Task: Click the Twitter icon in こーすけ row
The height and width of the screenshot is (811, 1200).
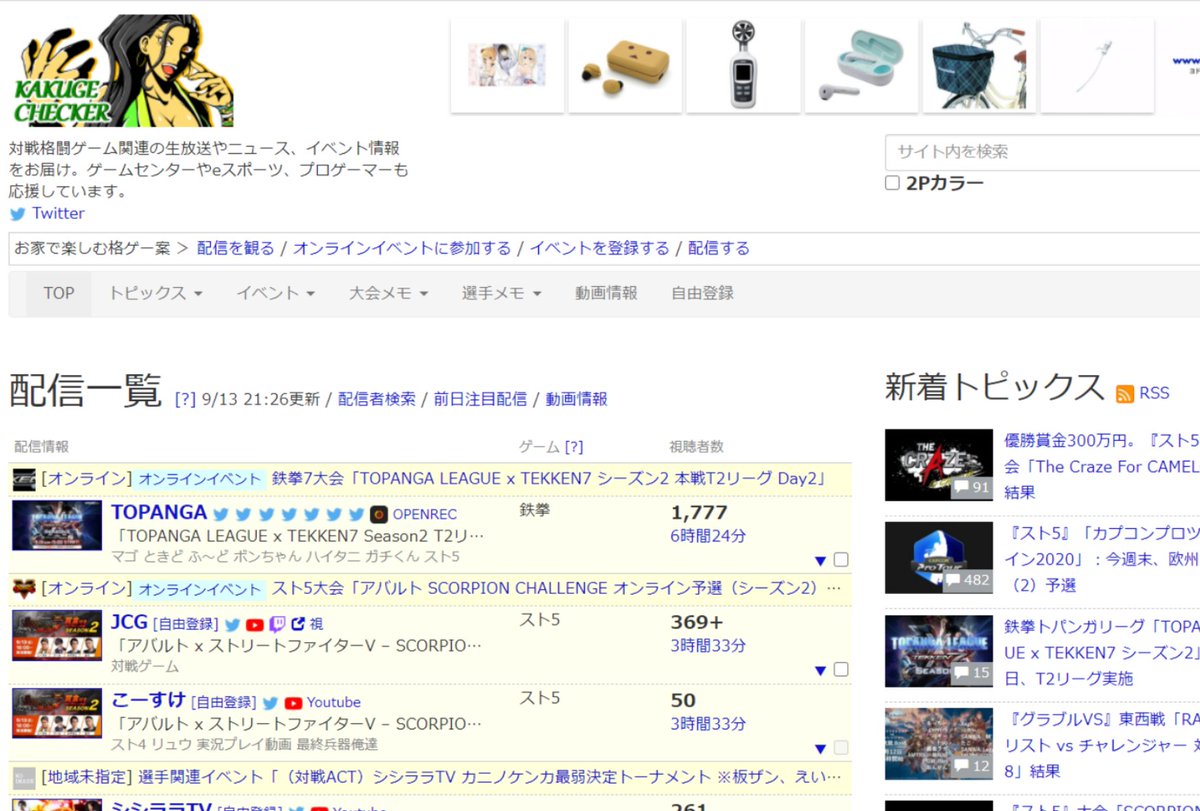Action: click(x=270, y=703)
